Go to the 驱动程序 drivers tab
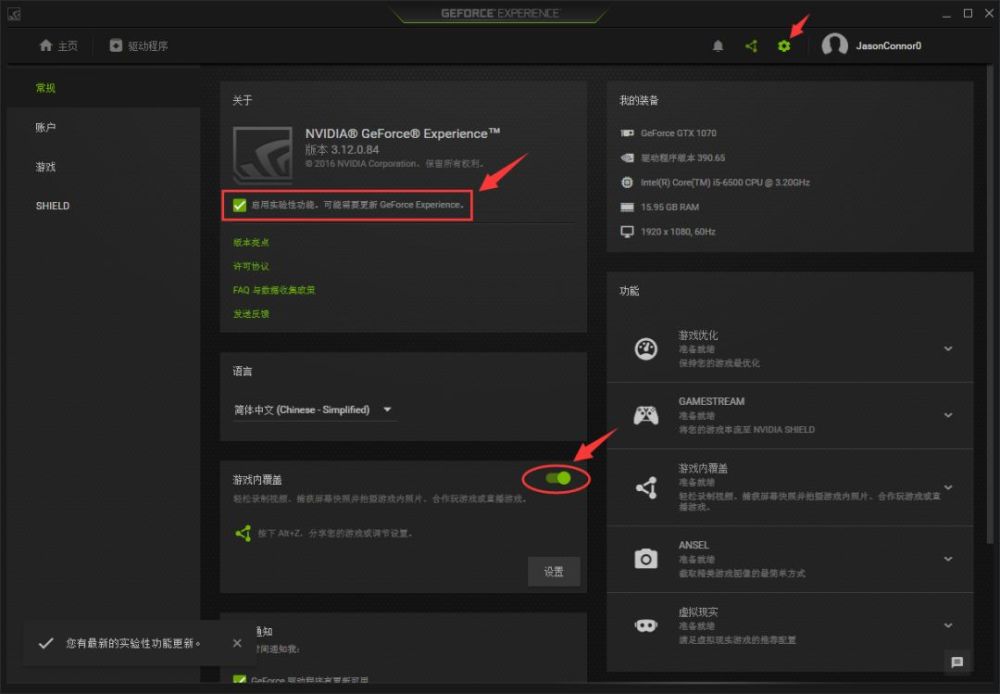This screenshot has width=1000, height=694. (x=138, y=46)
